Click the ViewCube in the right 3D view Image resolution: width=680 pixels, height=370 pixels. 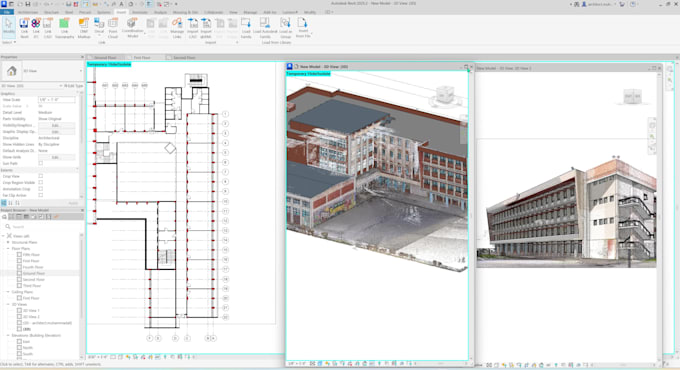632,96
